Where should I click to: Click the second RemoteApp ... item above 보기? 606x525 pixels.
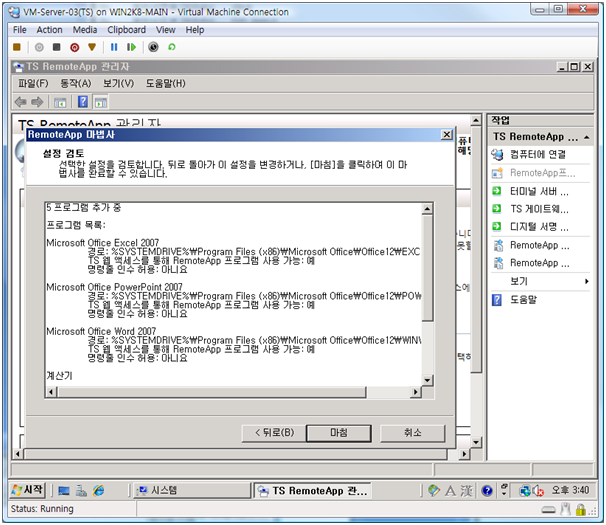(x=540, y=263)
